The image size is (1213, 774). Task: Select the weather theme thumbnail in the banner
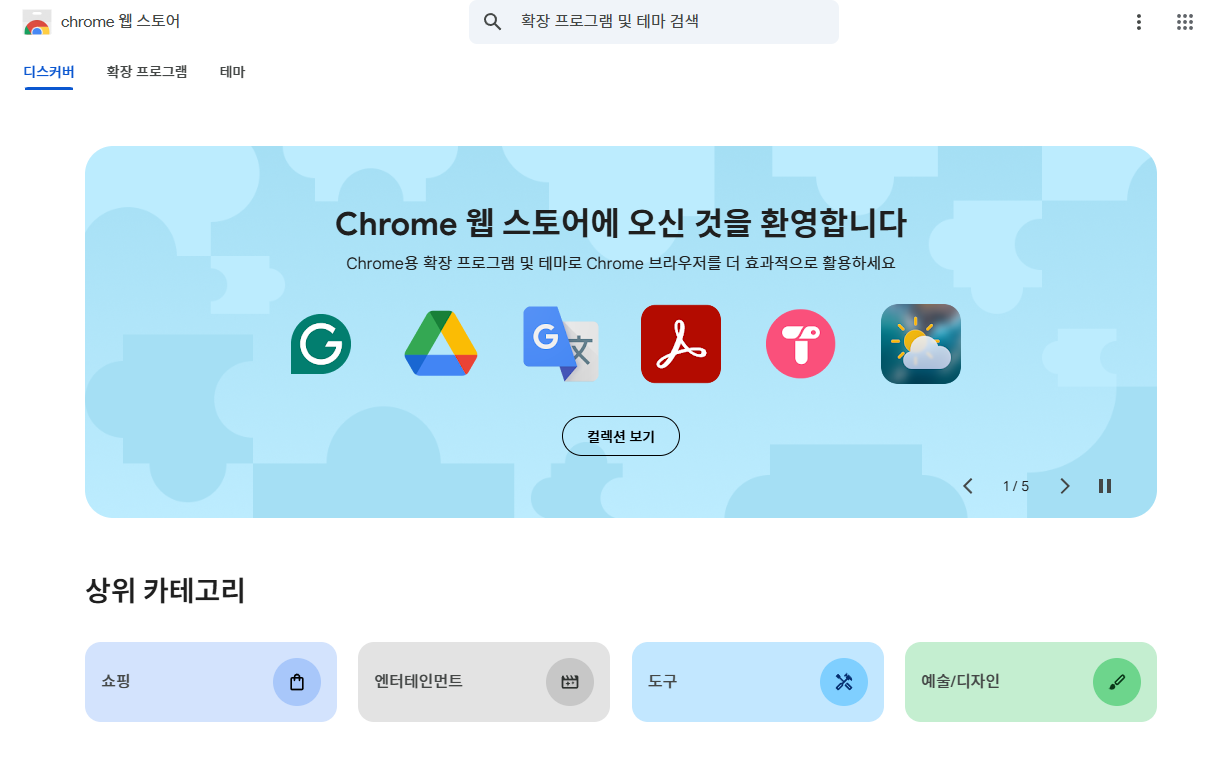920,344
